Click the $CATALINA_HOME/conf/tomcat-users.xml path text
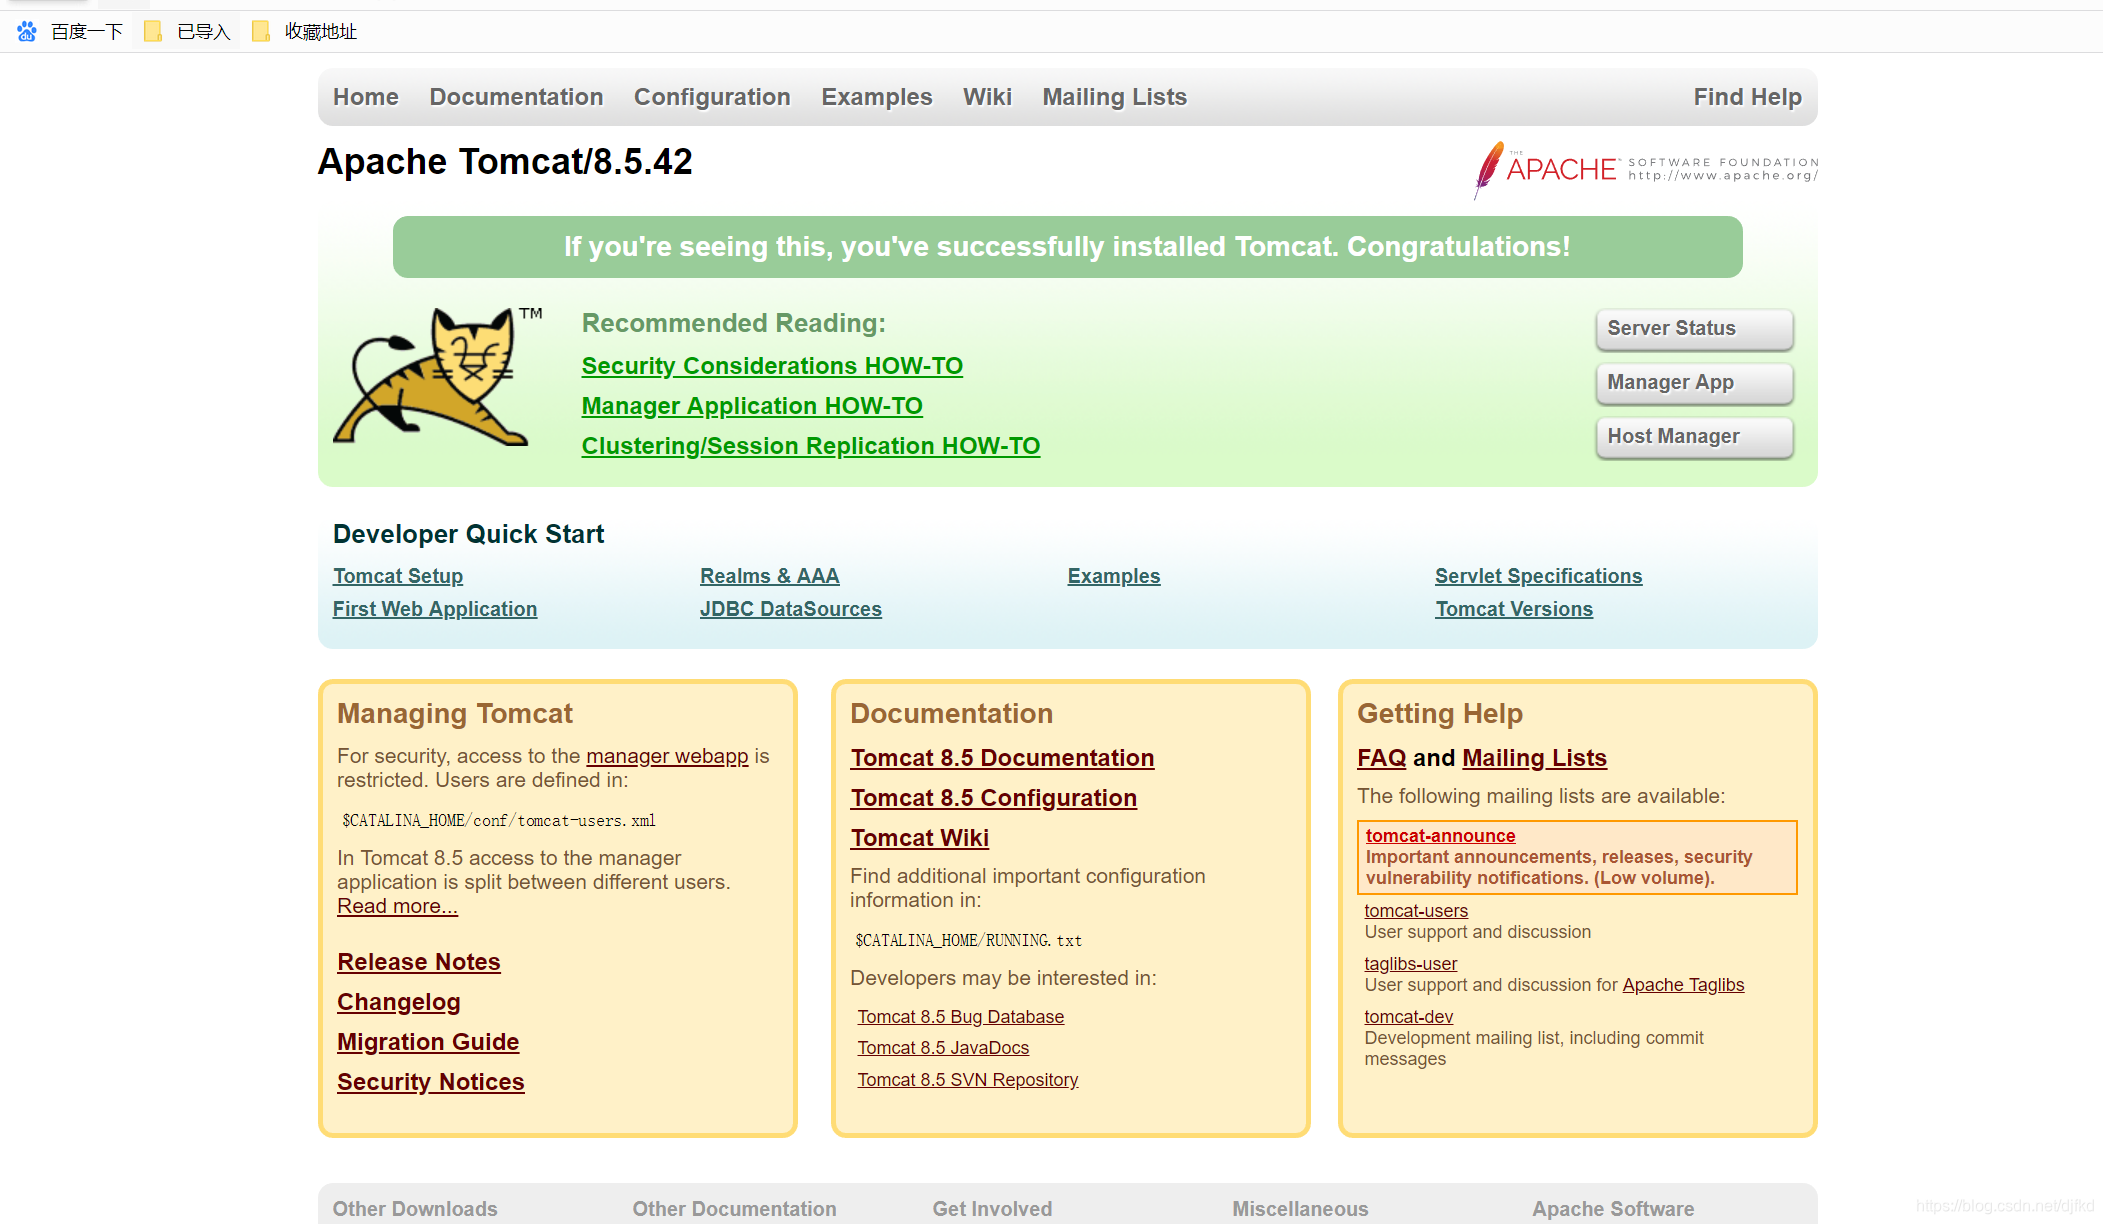The width and height of the screenshot is (2103, 1224). [499, 821]
